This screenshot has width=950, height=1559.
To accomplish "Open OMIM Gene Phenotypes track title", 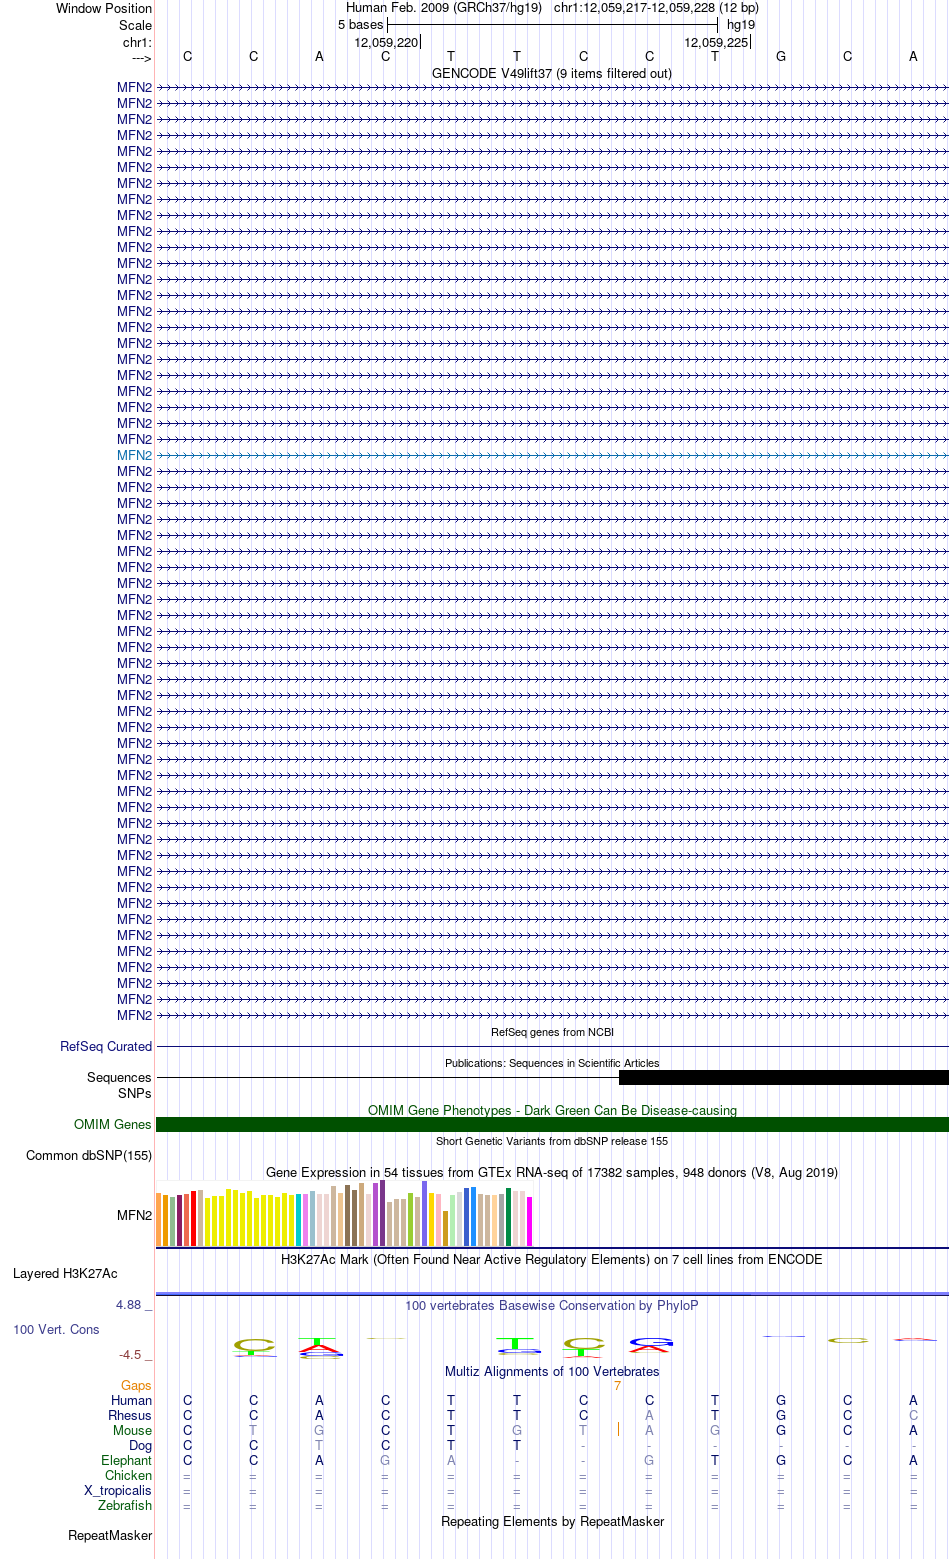I will [x=552, y=1110].
